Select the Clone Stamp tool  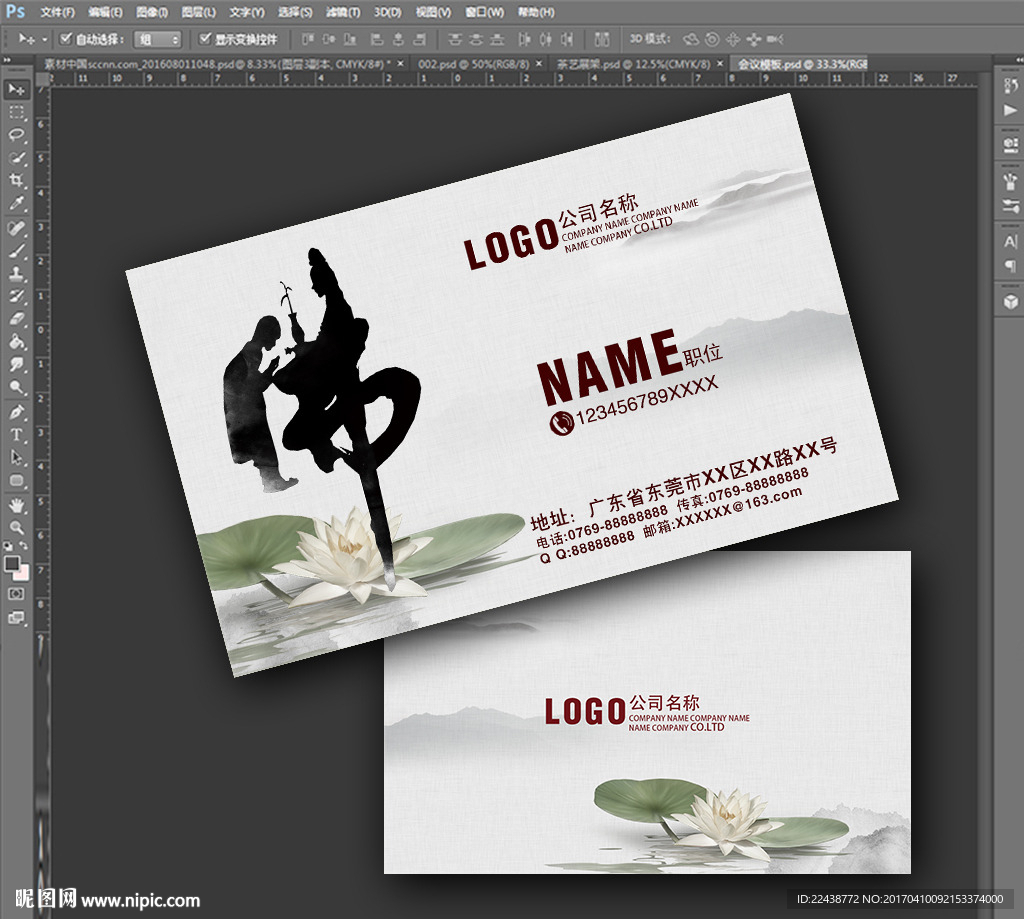point(16,274)
